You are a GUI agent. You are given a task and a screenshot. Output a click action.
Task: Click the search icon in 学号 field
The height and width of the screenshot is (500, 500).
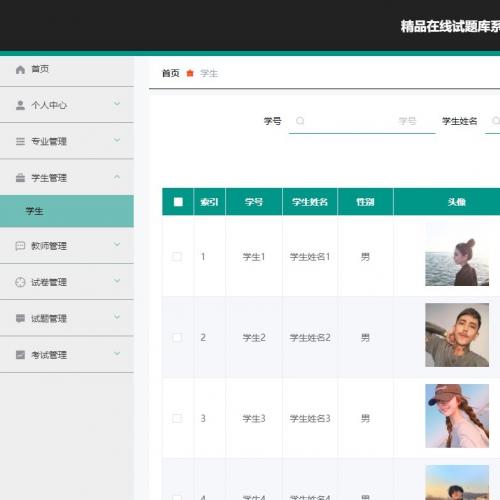click(300, 121)
